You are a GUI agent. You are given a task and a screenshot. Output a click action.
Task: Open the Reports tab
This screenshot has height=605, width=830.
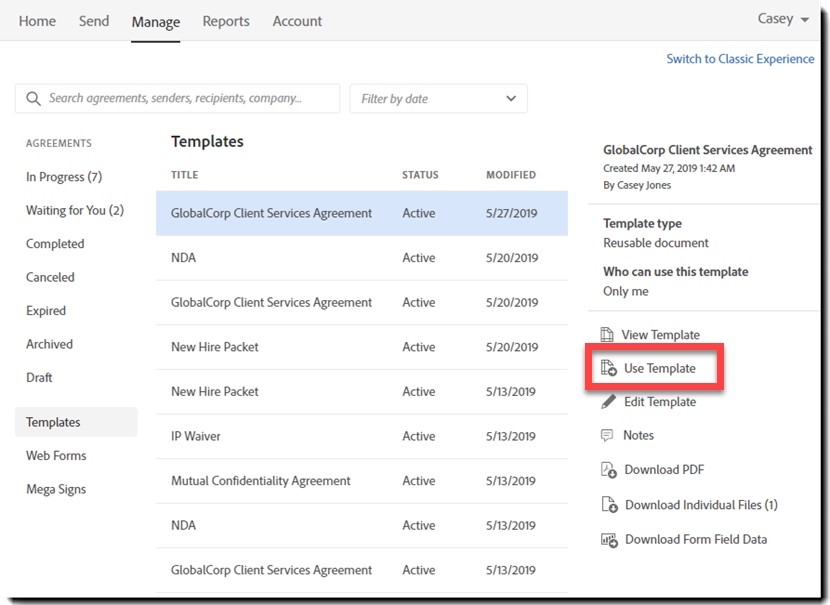[x=226, y=21]
